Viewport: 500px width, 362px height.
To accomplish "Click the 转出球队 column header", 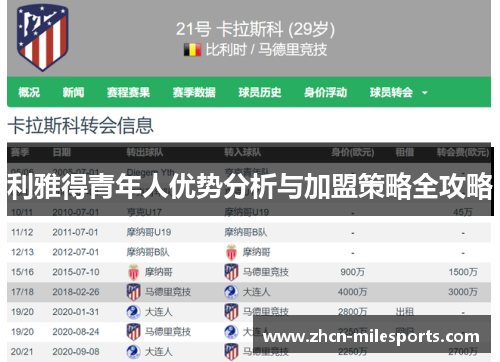I will tap(145, 152).
